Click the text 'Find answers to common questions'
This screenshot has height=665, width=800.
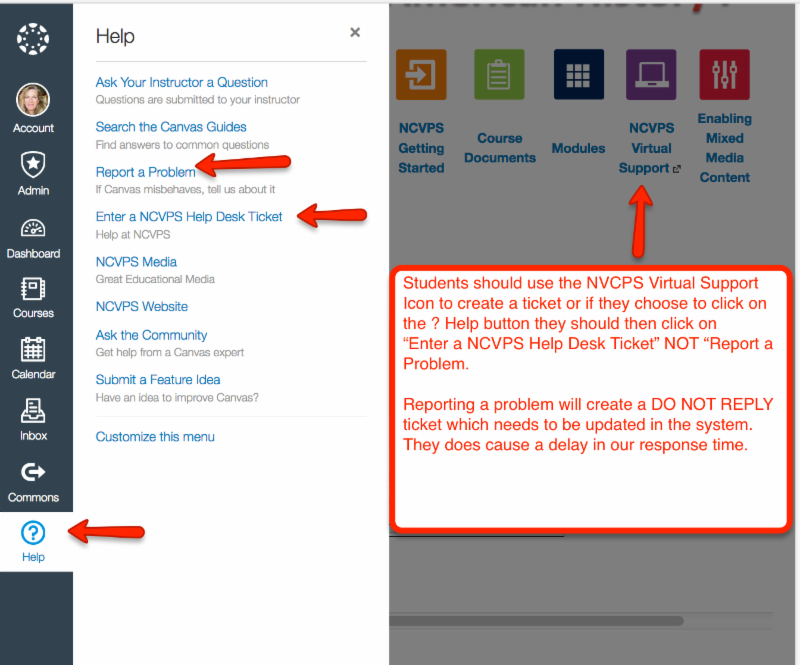(x=182, y=145)
